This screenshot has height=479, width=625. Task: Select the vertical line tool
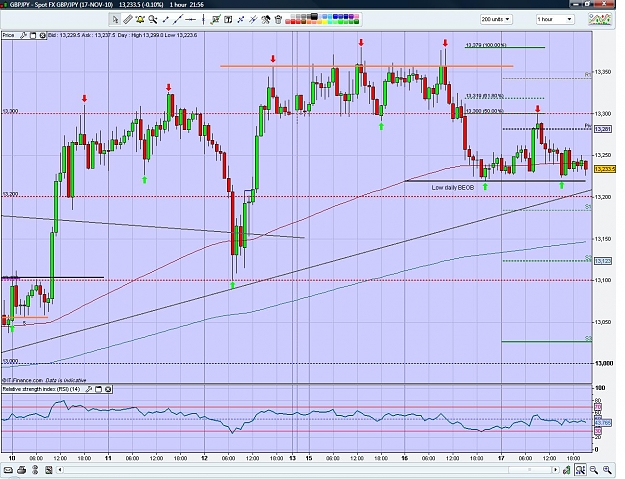point(203,19)
